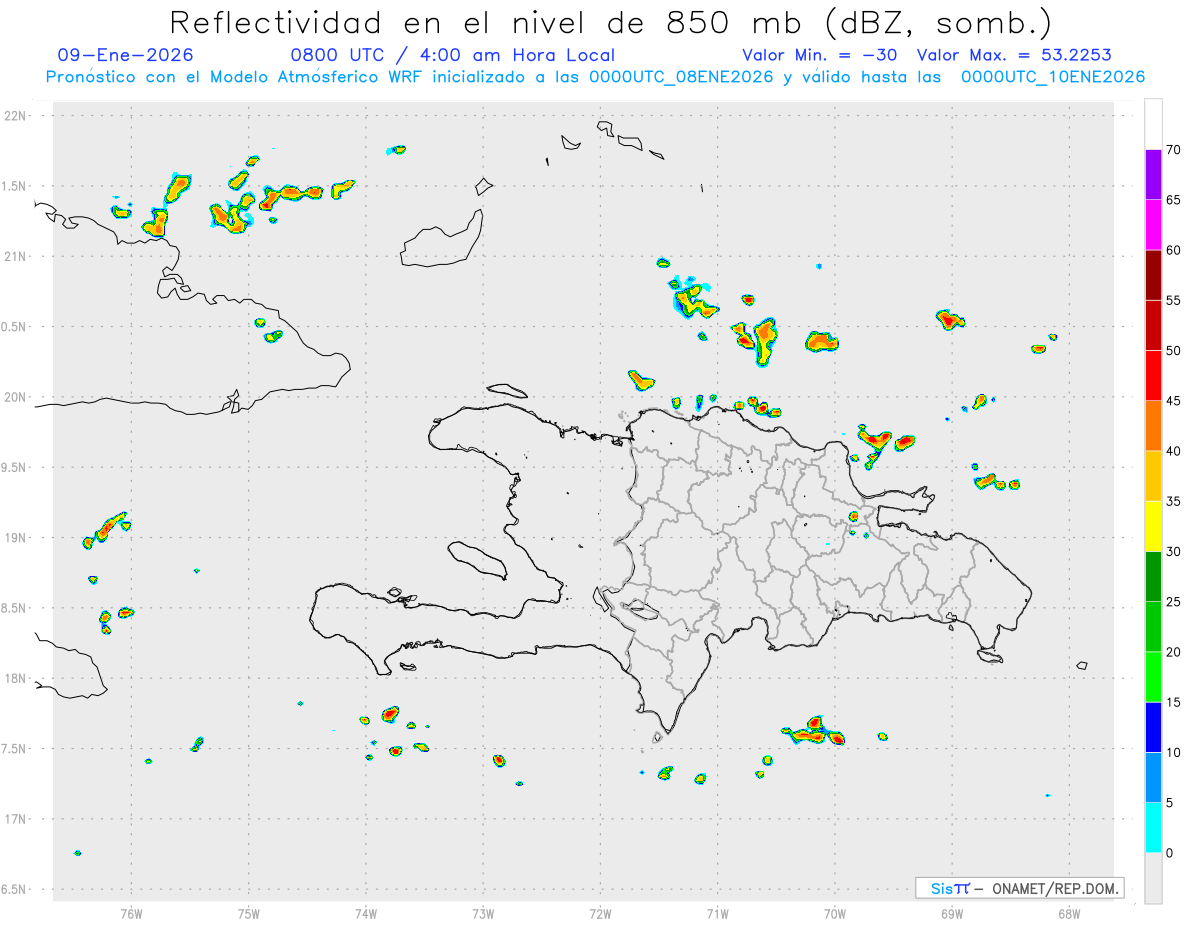Click the '17N' latitude label
Image resolution: width=1200 pixels, height=927 pixels.
16,819
